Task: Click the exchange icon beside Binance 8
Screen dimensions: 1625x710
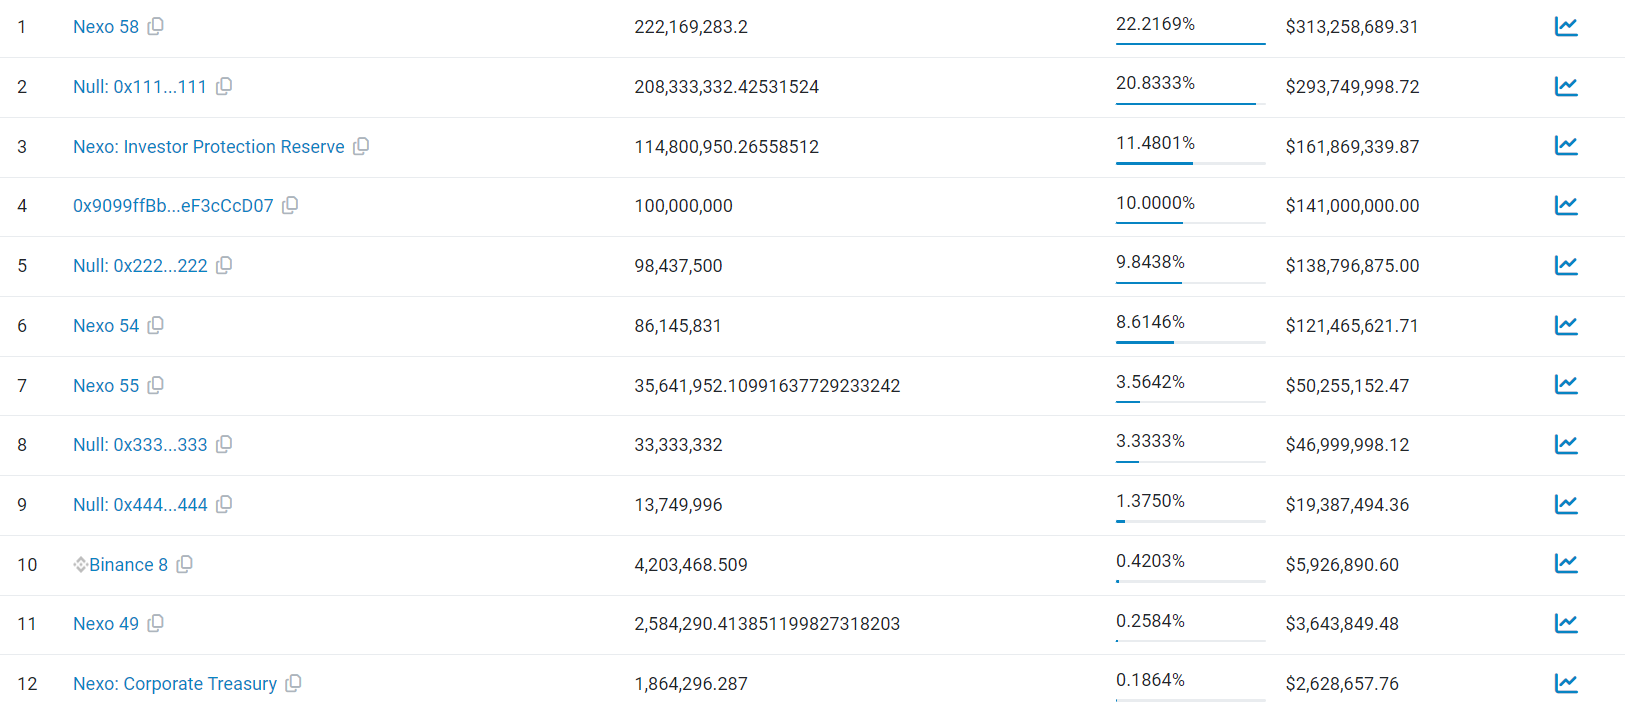Action: click(80, 564)
